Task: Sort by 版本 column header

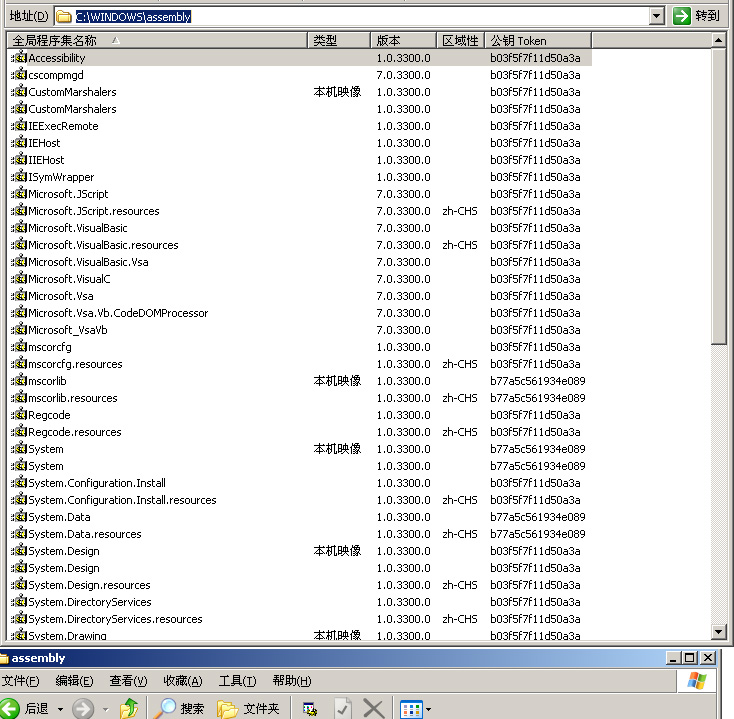Action: 404,41
